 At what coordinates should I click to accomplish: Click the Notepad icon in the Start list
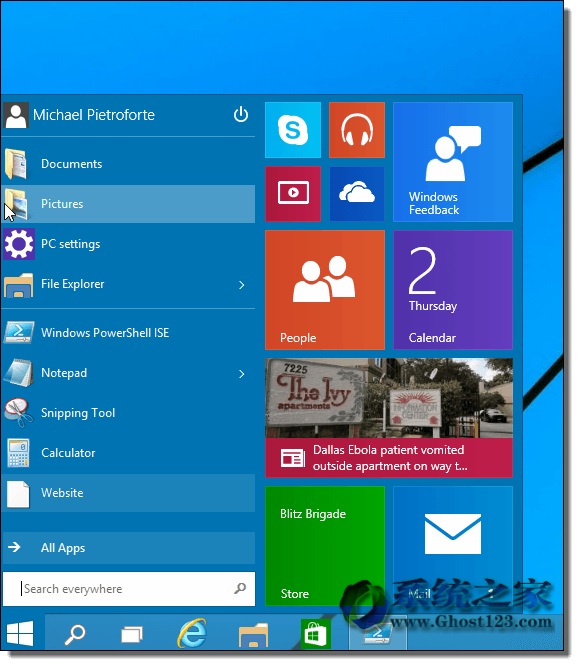19,373
